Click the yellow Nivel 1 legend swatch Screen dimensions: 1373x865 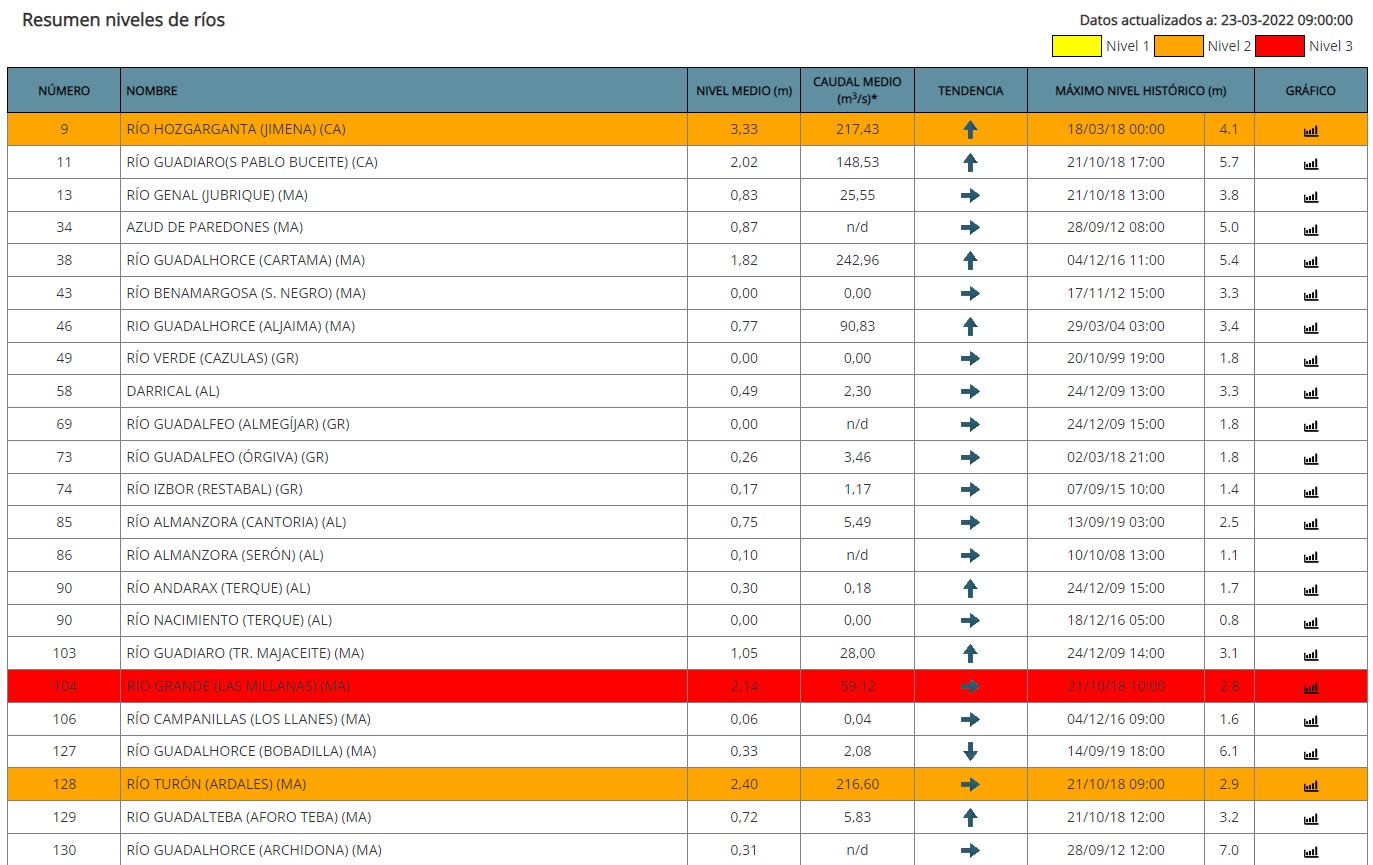click(x=1076, y=46)
